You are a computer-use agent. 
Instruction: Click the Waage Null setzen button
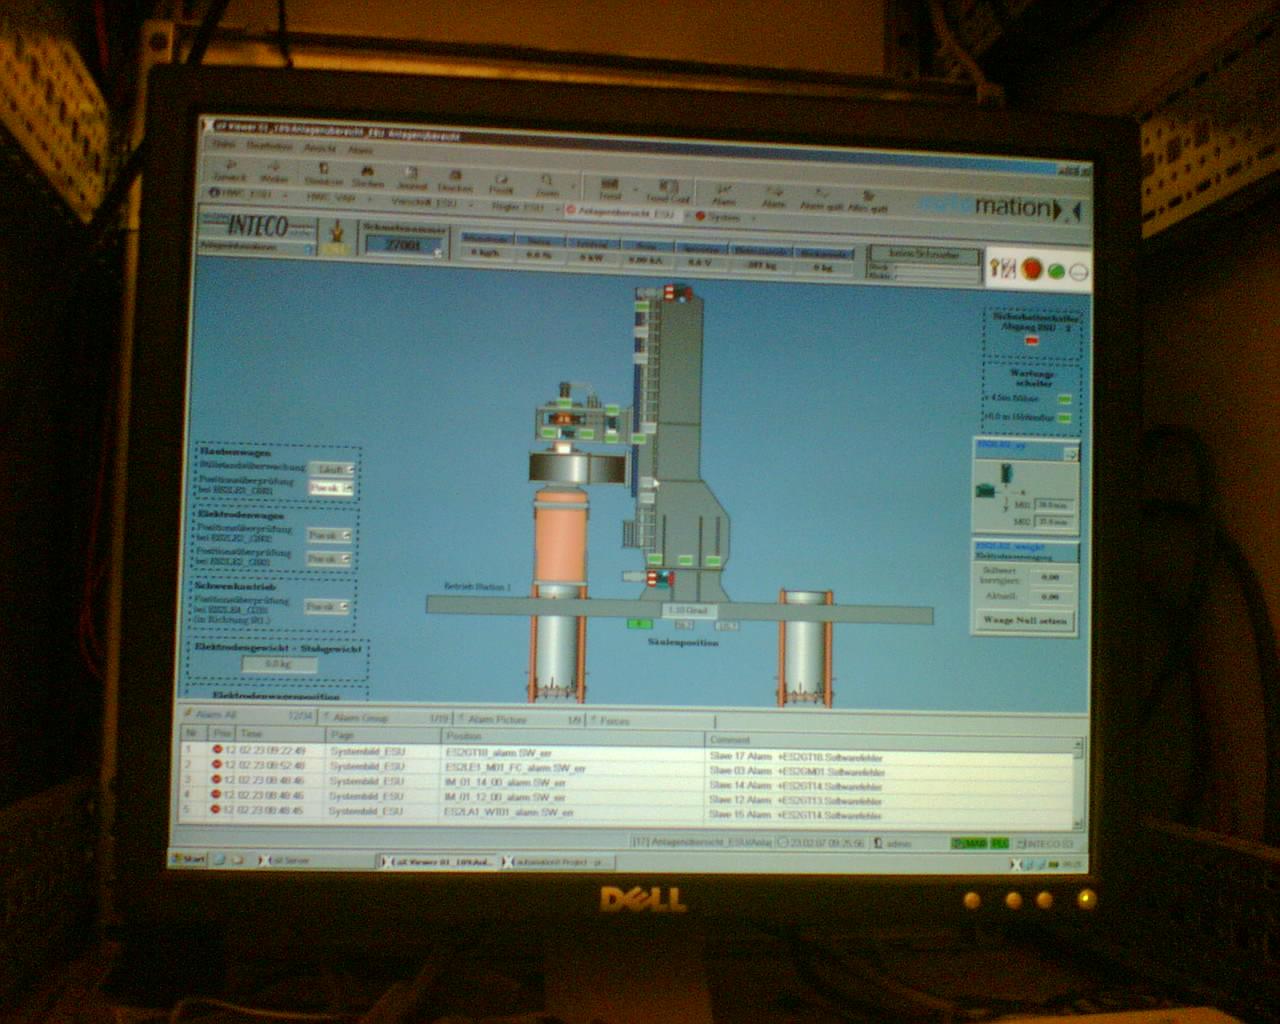tap(1025, 620)
